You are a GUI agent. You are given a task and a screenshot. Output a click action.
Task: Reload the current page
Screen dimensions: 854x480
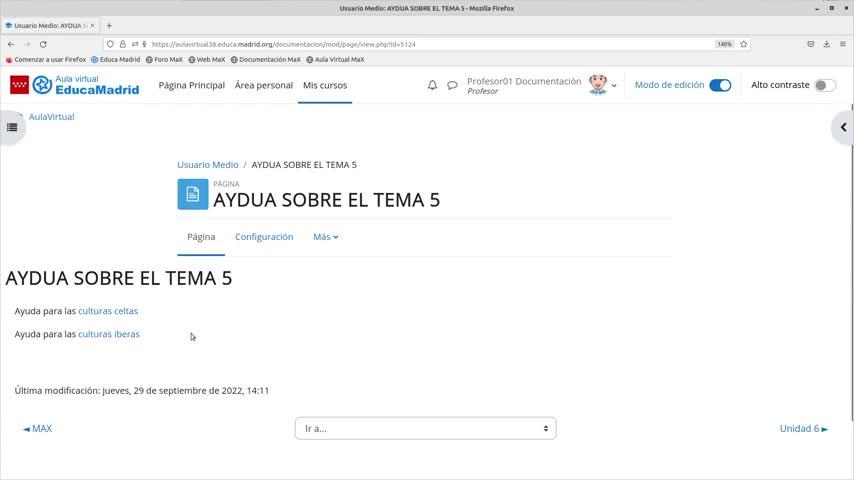coord(43,44)
